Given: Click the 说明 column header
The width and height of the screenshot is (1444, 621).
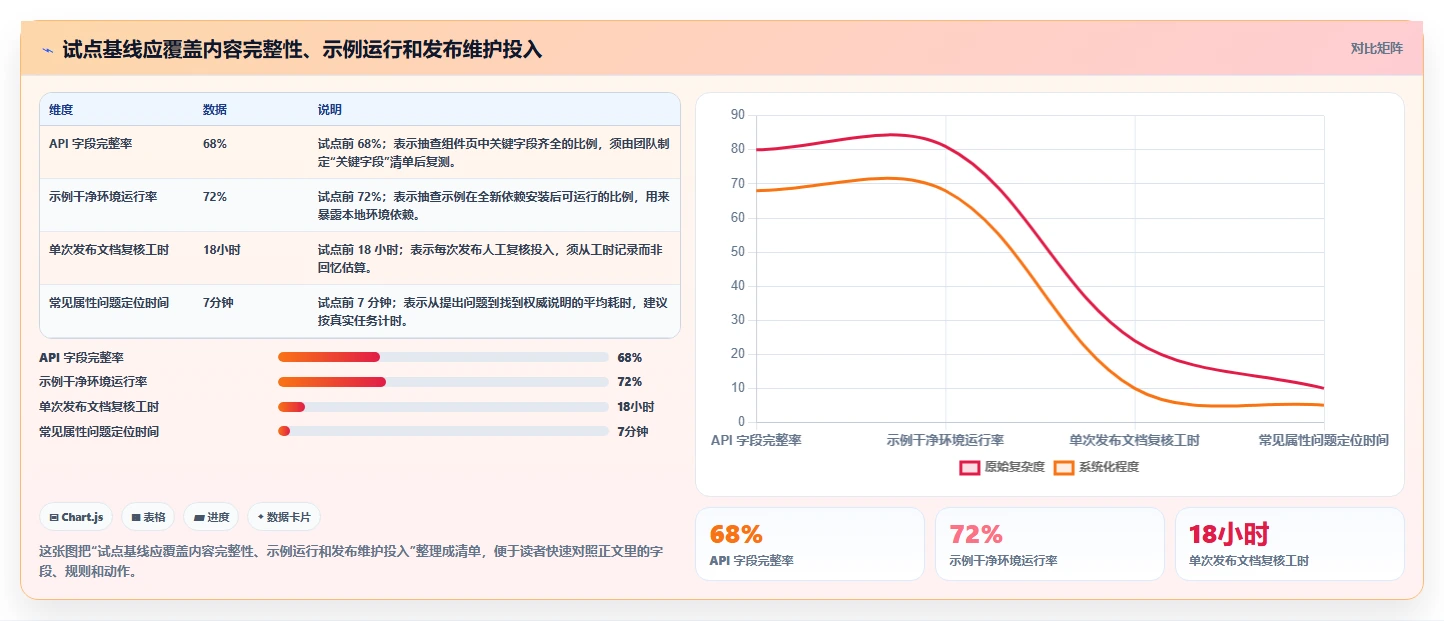Looking at the screenshot, I should 330,109.
